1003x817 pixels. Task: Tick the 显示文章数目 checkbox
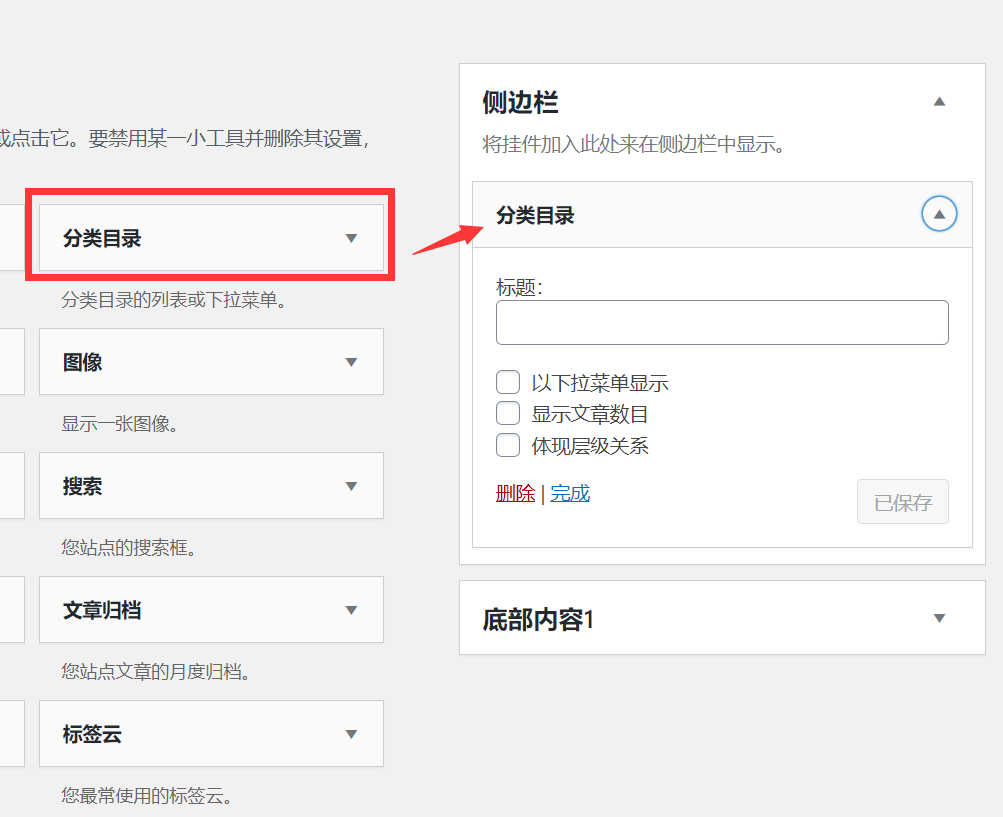508,414
